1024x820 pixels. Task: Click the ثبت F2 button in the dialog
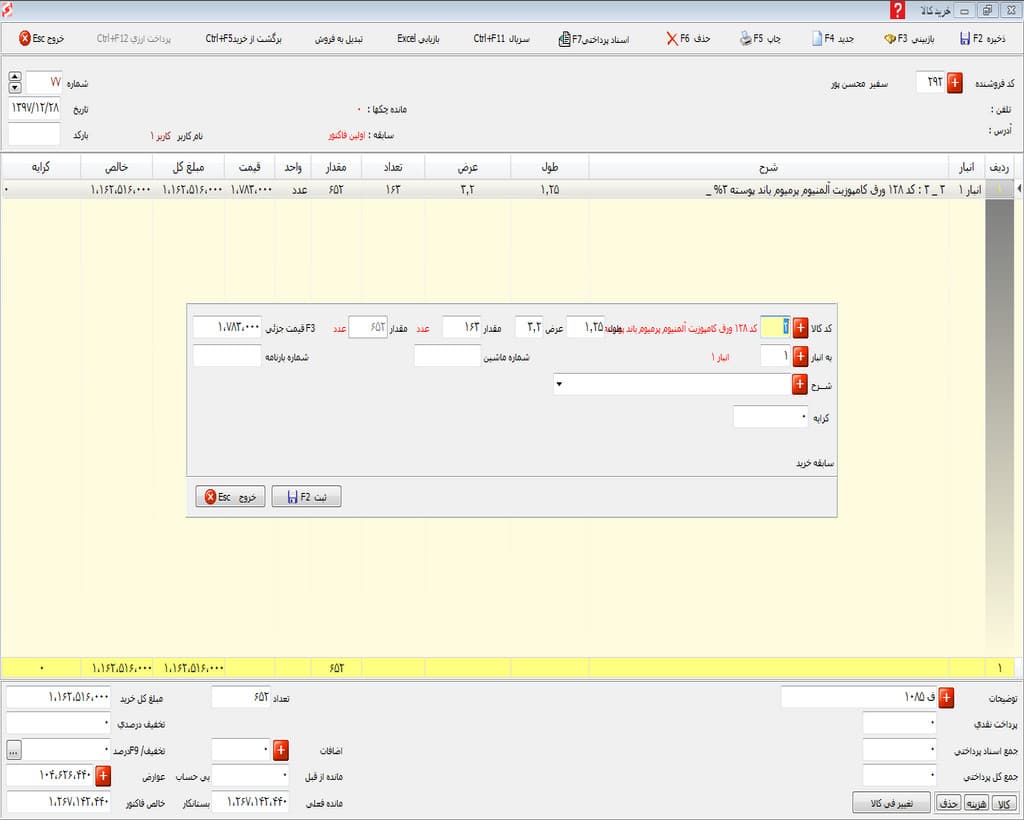pyautogui.click(x=306, y=497)
